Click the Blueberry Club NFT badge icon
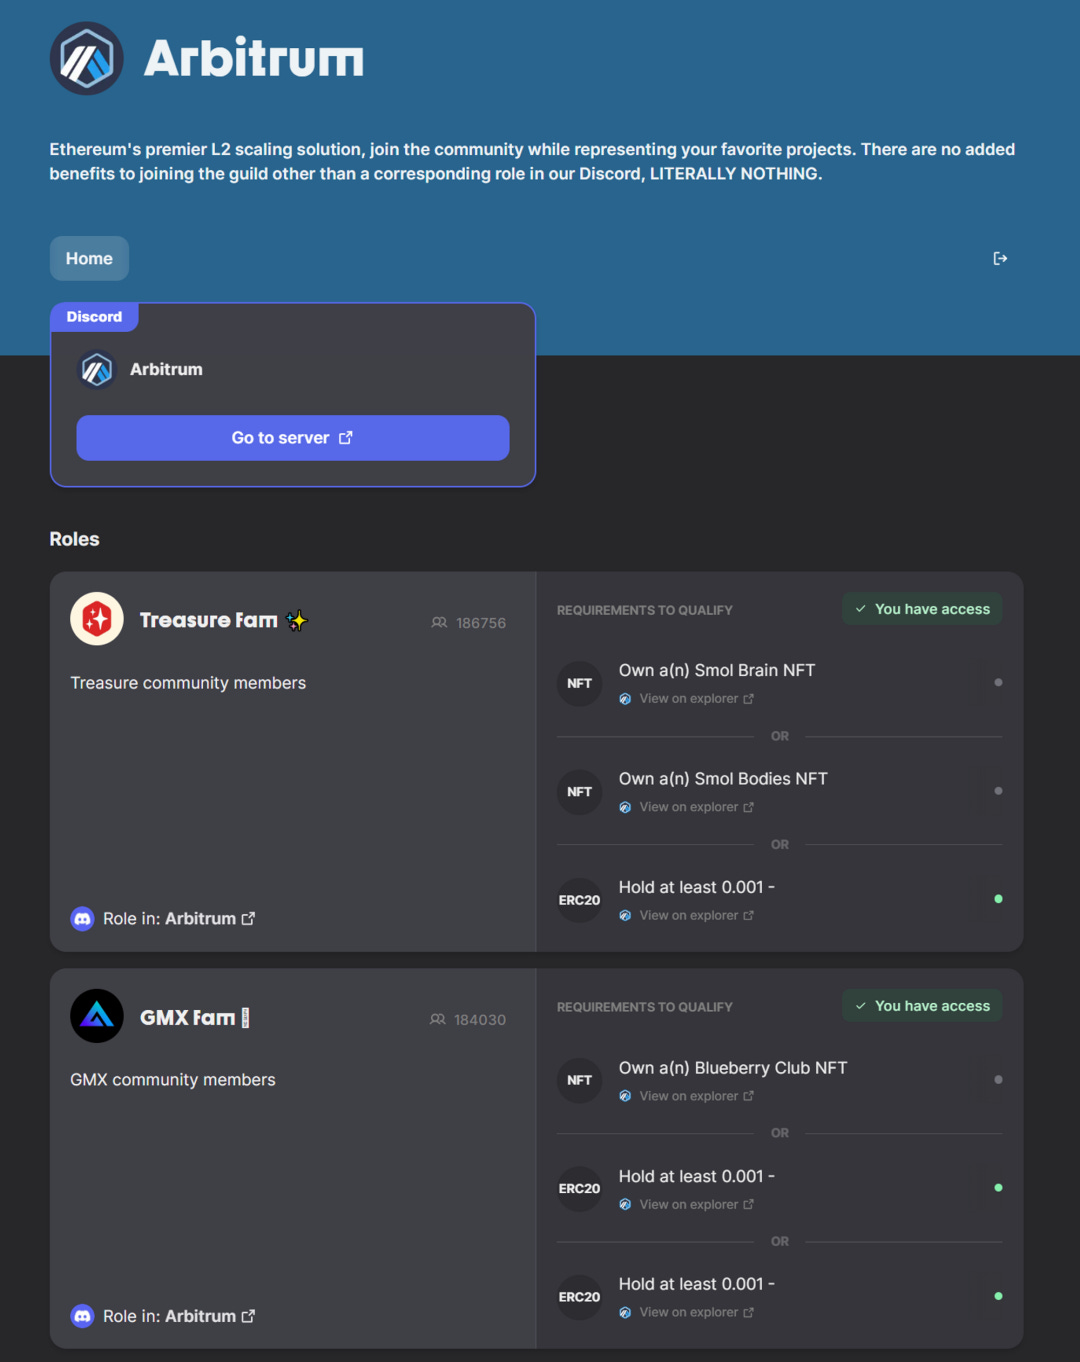This screenshot has width=1080, height=1362. click(580, 1081)
